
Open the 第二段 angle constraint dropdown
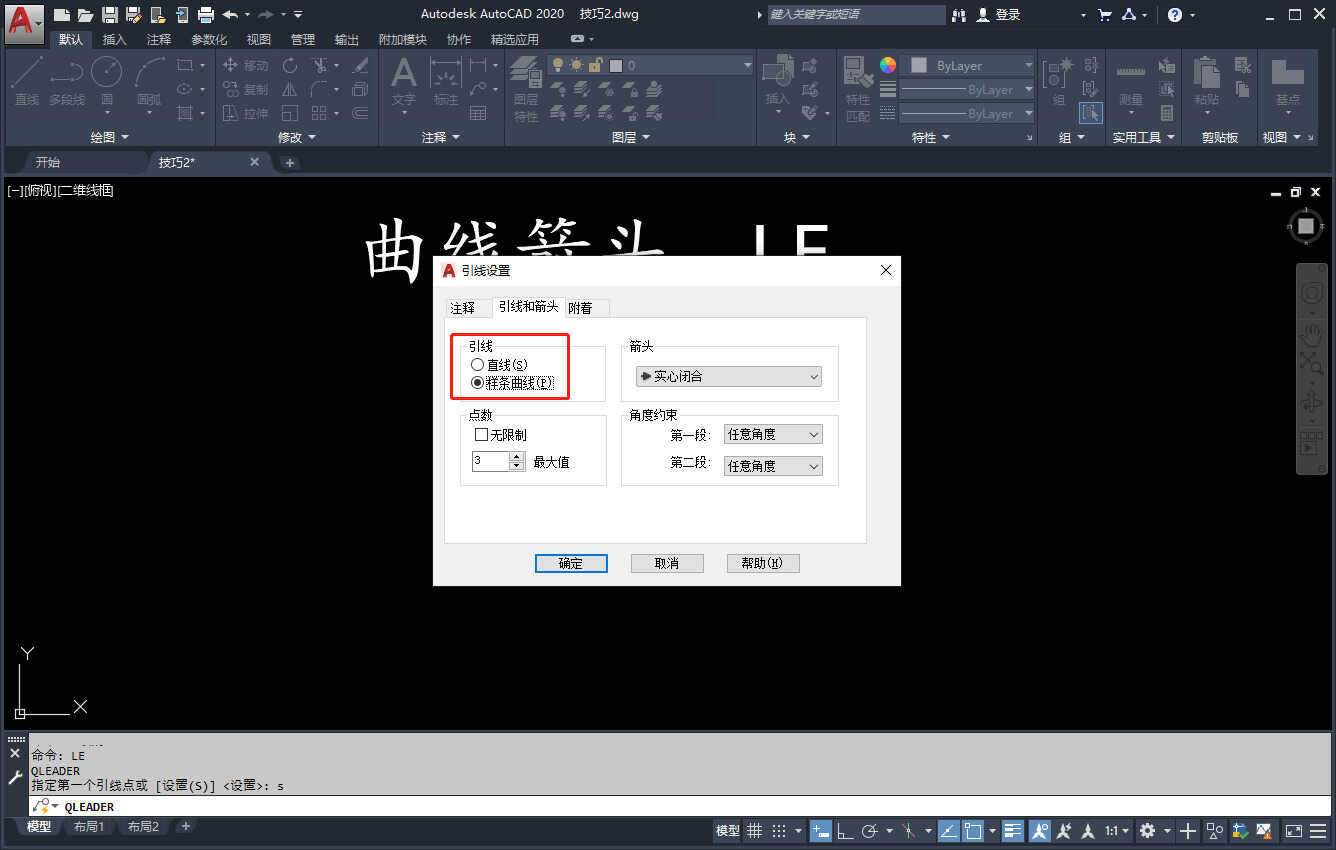point(773,466)
